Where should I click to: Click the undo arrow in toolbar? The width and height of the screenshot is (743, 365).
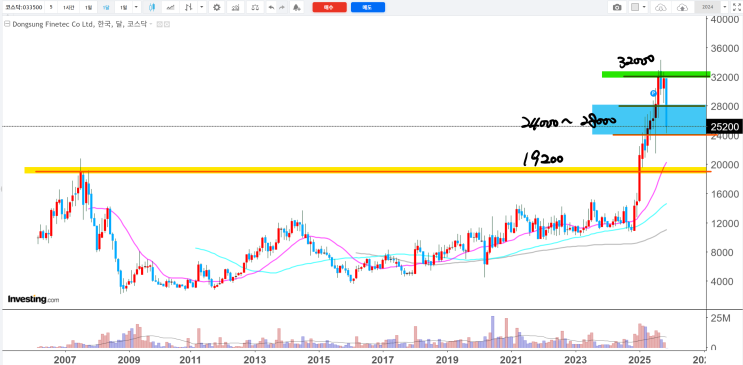pyautogui.click(x=271, y=8)
